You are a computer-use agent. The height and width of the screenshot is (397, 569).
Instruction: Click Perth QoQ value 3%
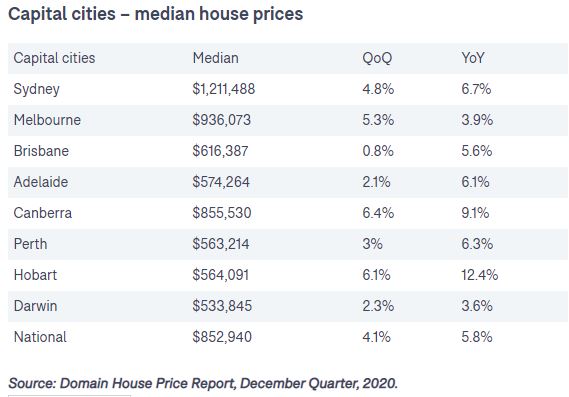[x=372, y=244]
